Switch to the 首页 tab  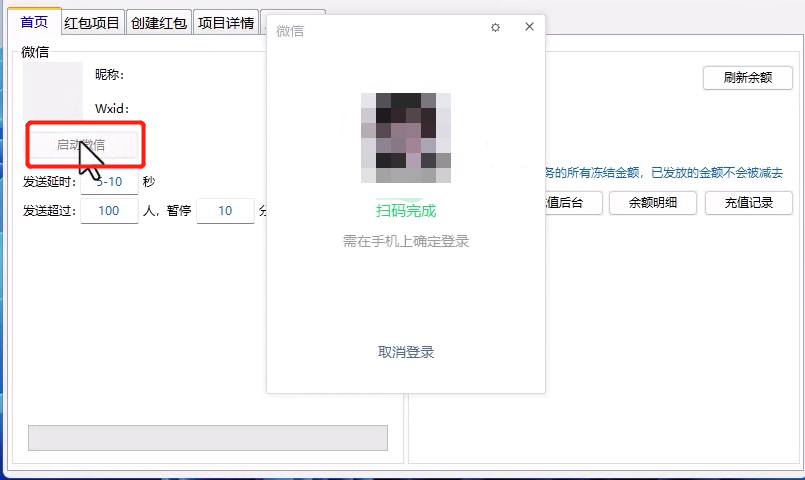pyautogui.click(x=34, y=22)
